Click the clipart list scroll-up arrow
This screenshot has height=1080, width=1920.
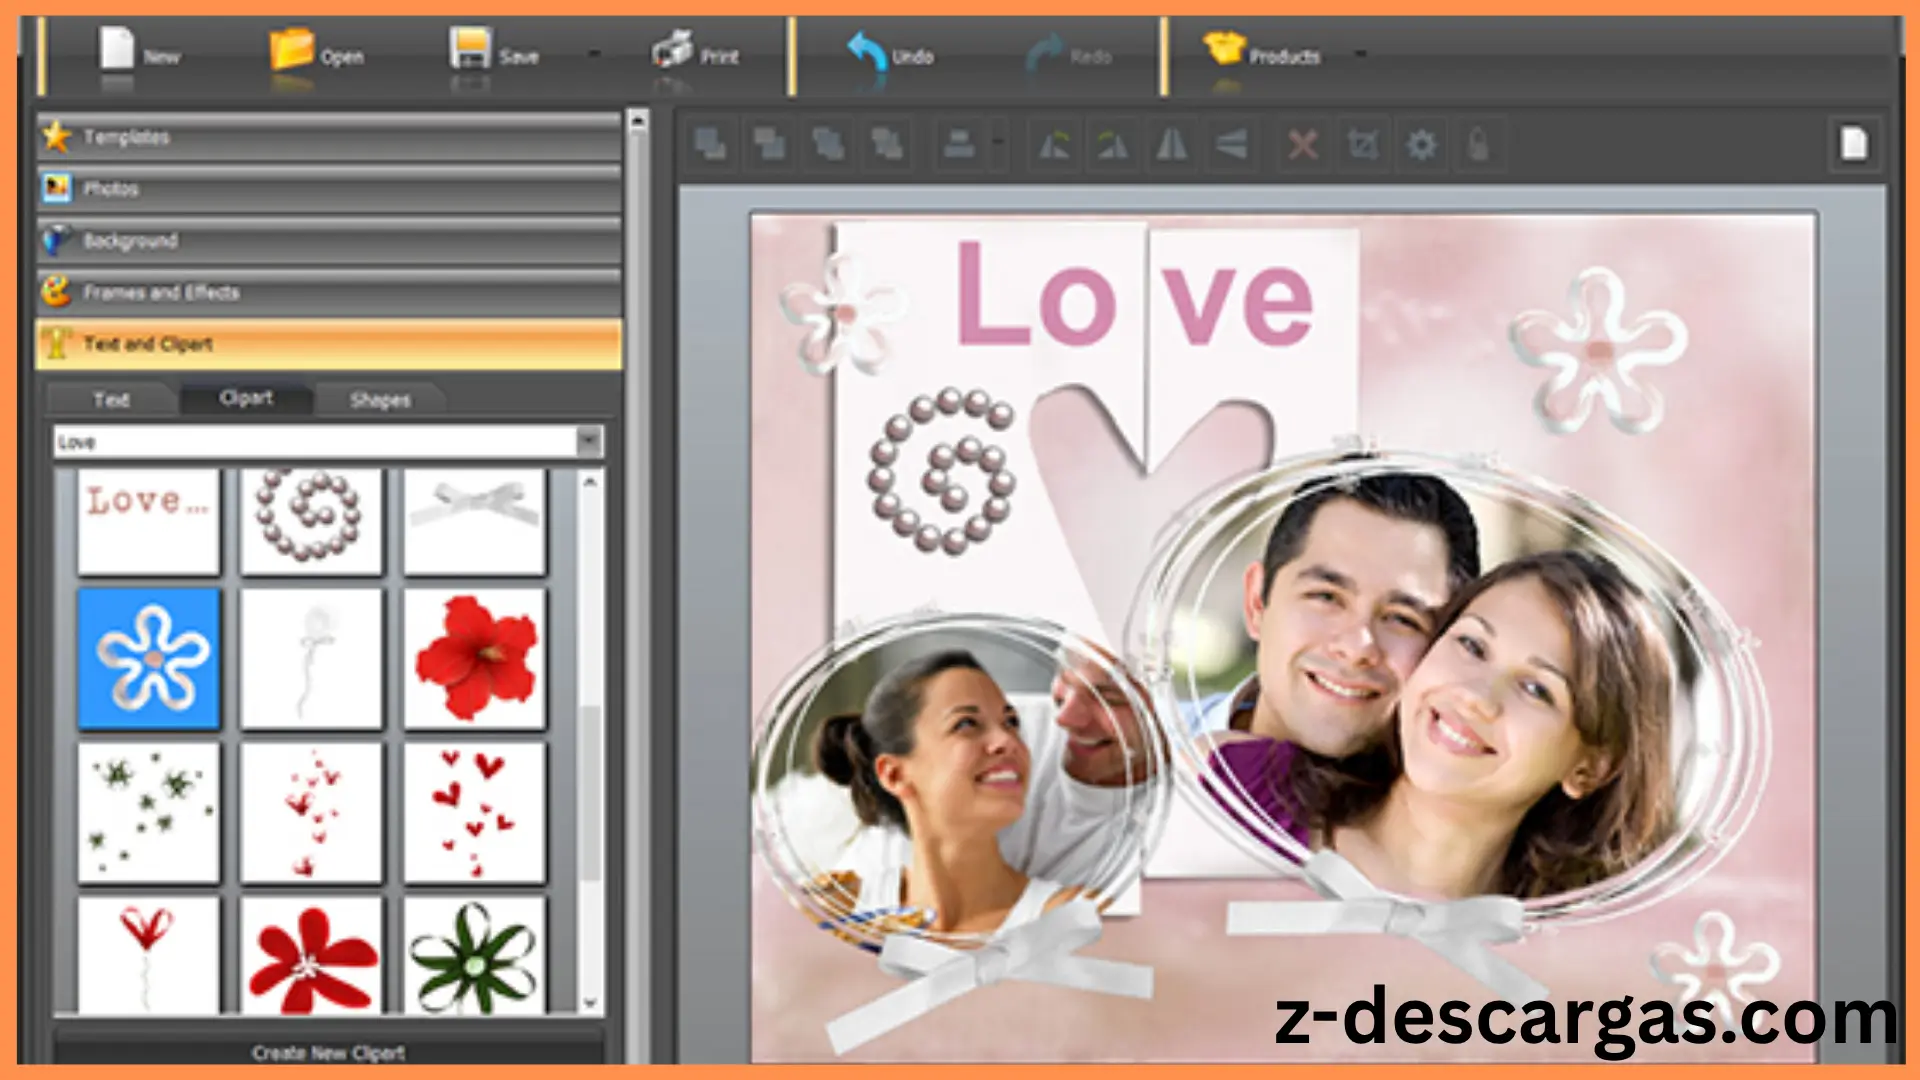[590, 482]
